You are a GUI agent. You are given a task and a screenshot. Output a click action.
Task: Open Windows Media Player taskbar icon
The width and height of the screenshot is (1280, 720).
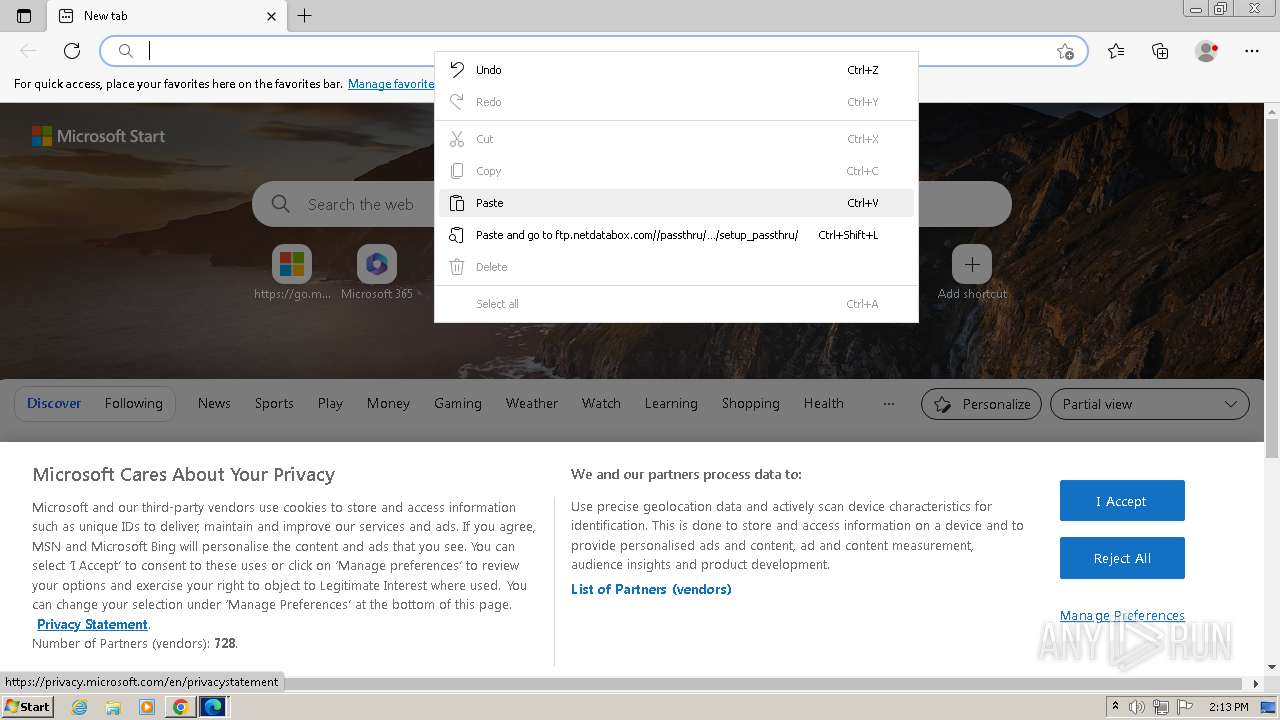(147, 707)
